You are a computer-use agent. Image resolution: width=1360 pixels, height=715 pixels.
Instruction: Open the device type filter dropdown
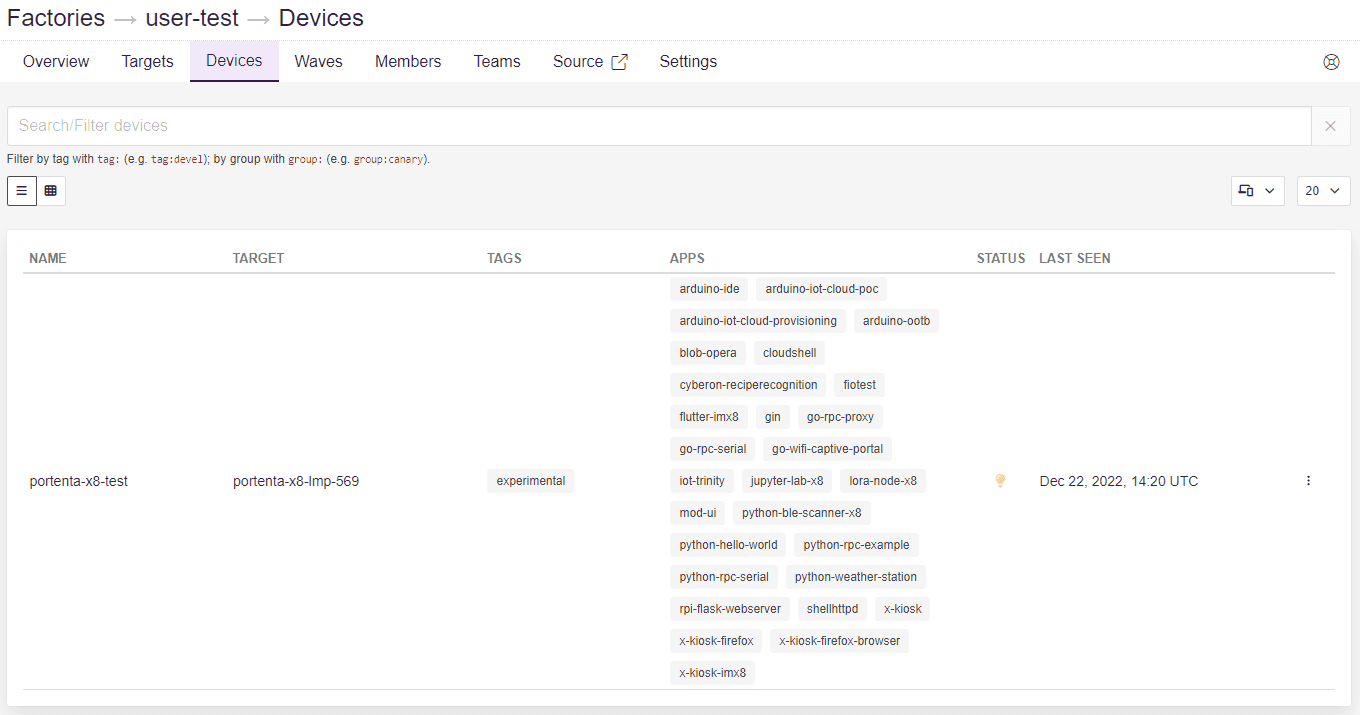[x=1257, y=190]
